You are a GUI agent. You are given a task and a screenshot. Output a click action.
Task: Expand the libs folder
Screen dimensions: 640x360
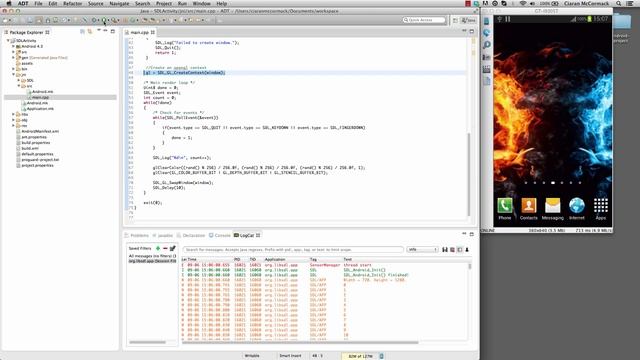pos(13,114)
